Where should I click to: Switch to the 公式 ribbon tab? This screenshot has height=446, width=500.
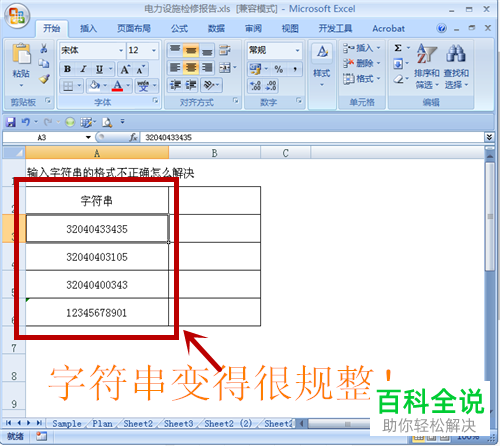[x=179, y=29]
